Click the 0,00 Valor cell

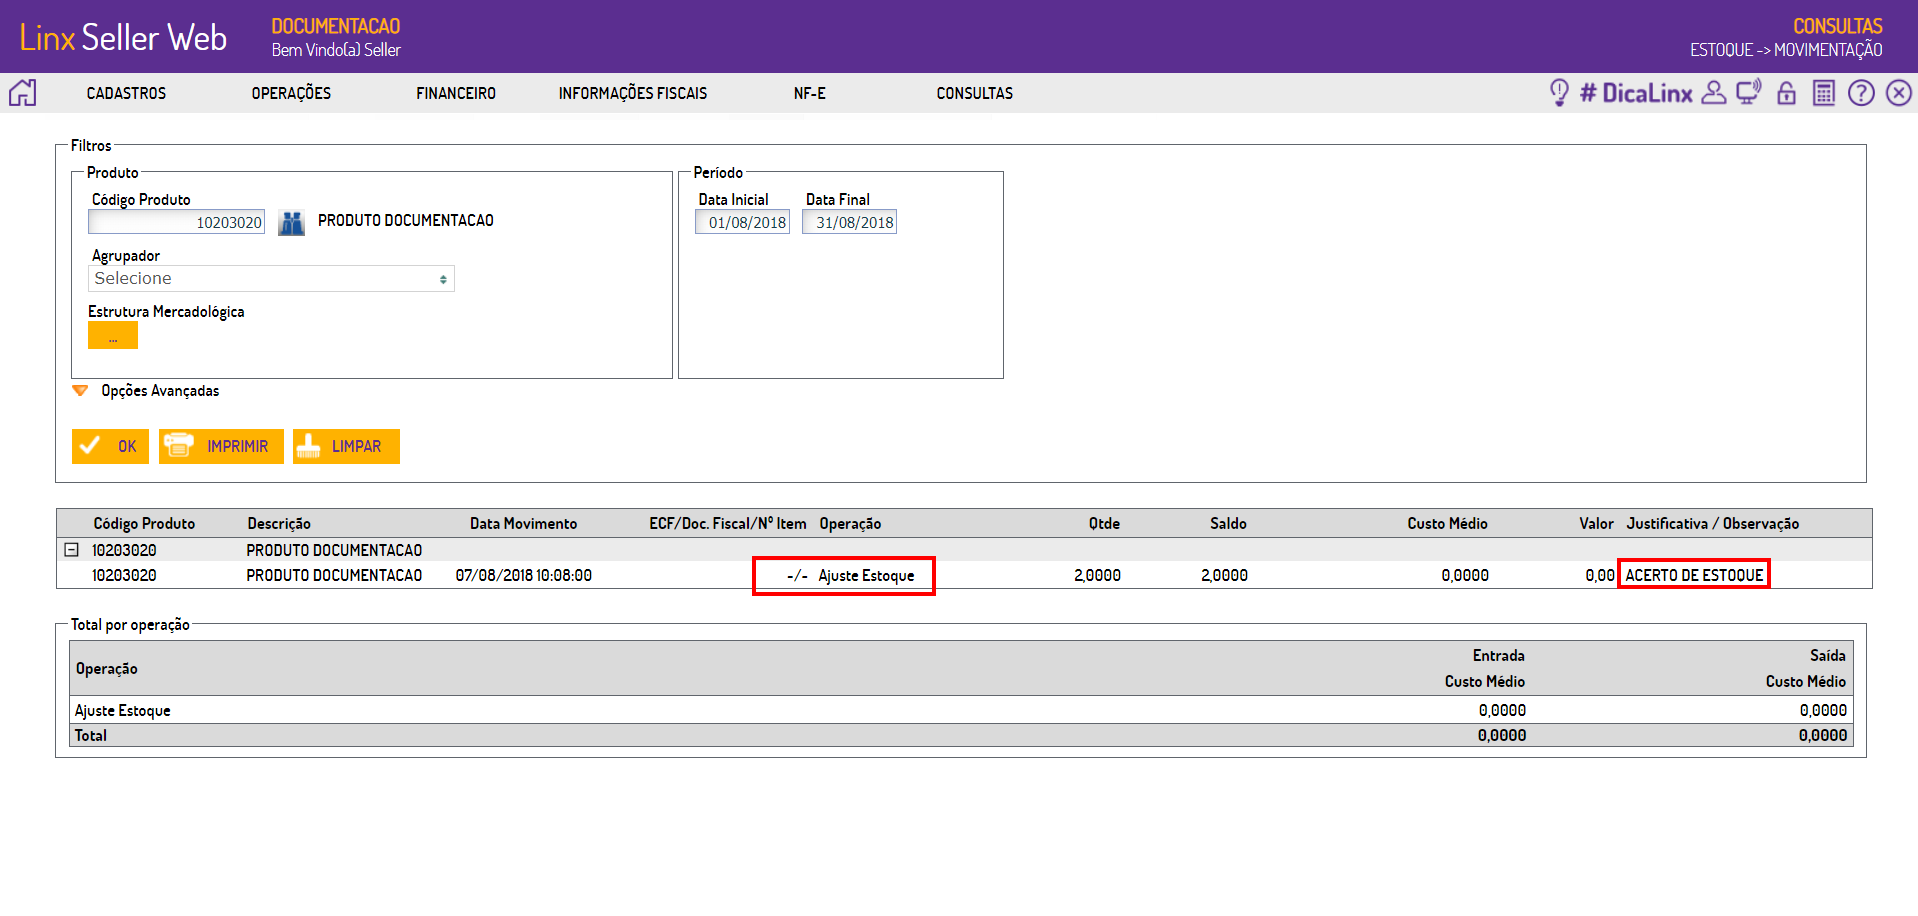click(1600, 575)
